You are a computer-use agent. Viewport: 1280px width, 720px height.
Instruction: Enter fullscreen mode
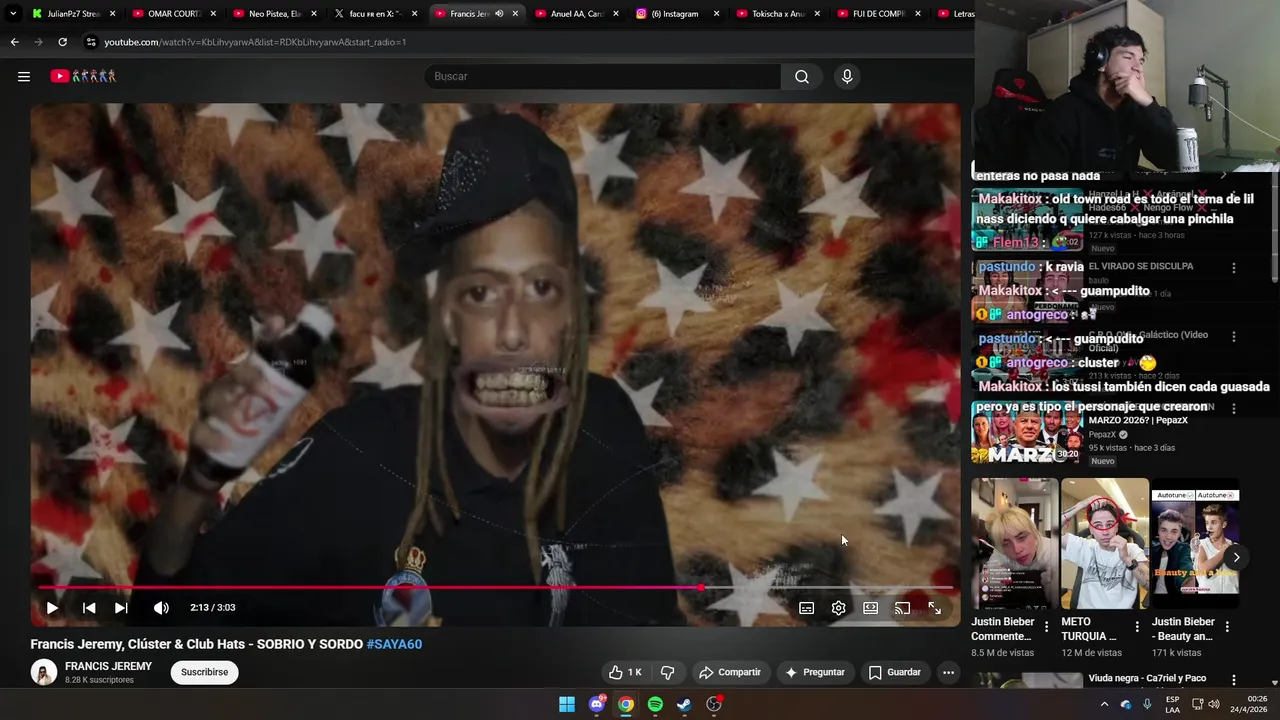pyautogui.click(x=935, y=608)
